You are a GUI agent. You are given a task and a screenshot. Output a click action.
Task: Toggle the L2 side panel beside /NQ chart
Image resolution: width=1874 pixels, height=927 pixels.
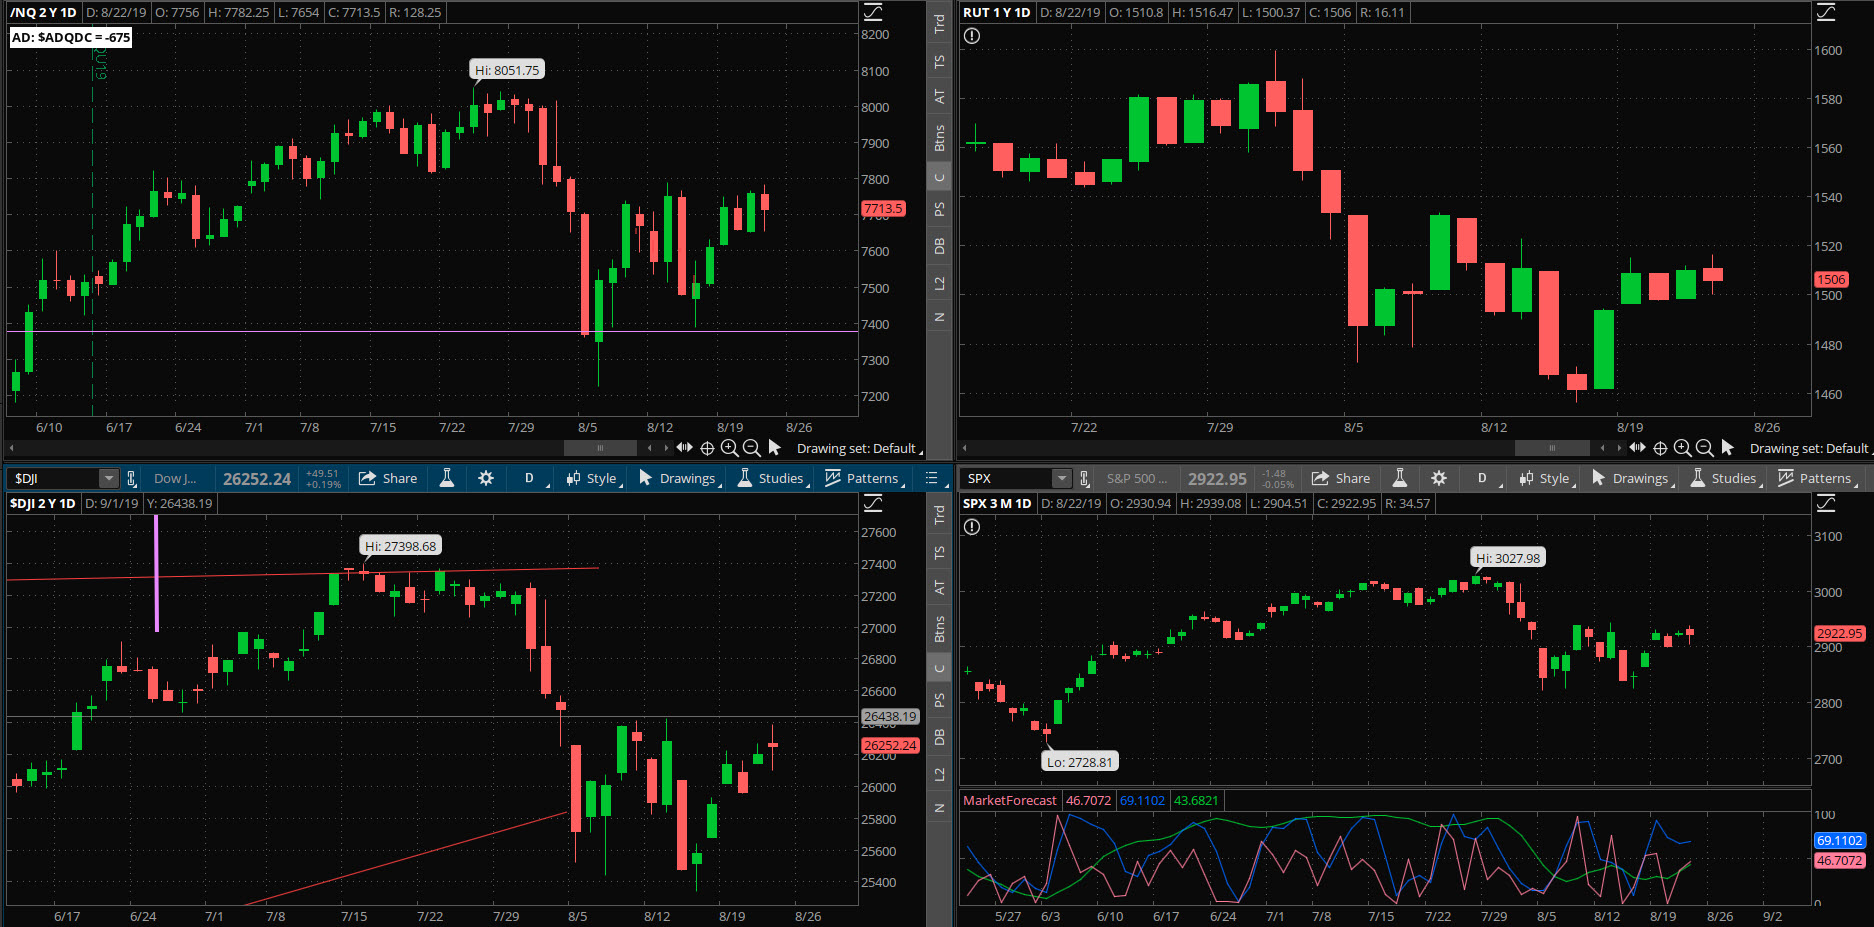pyautogui.click(x=939, y=284)
